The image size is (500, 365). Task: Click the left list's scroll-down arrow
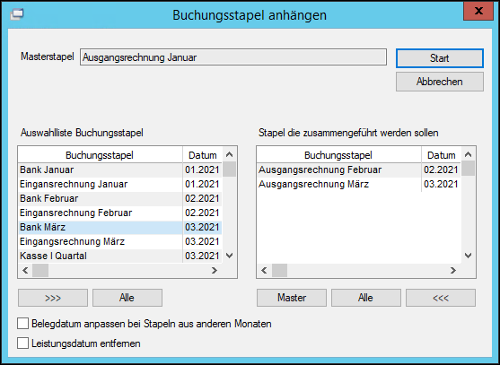click(x=229, y=256)
